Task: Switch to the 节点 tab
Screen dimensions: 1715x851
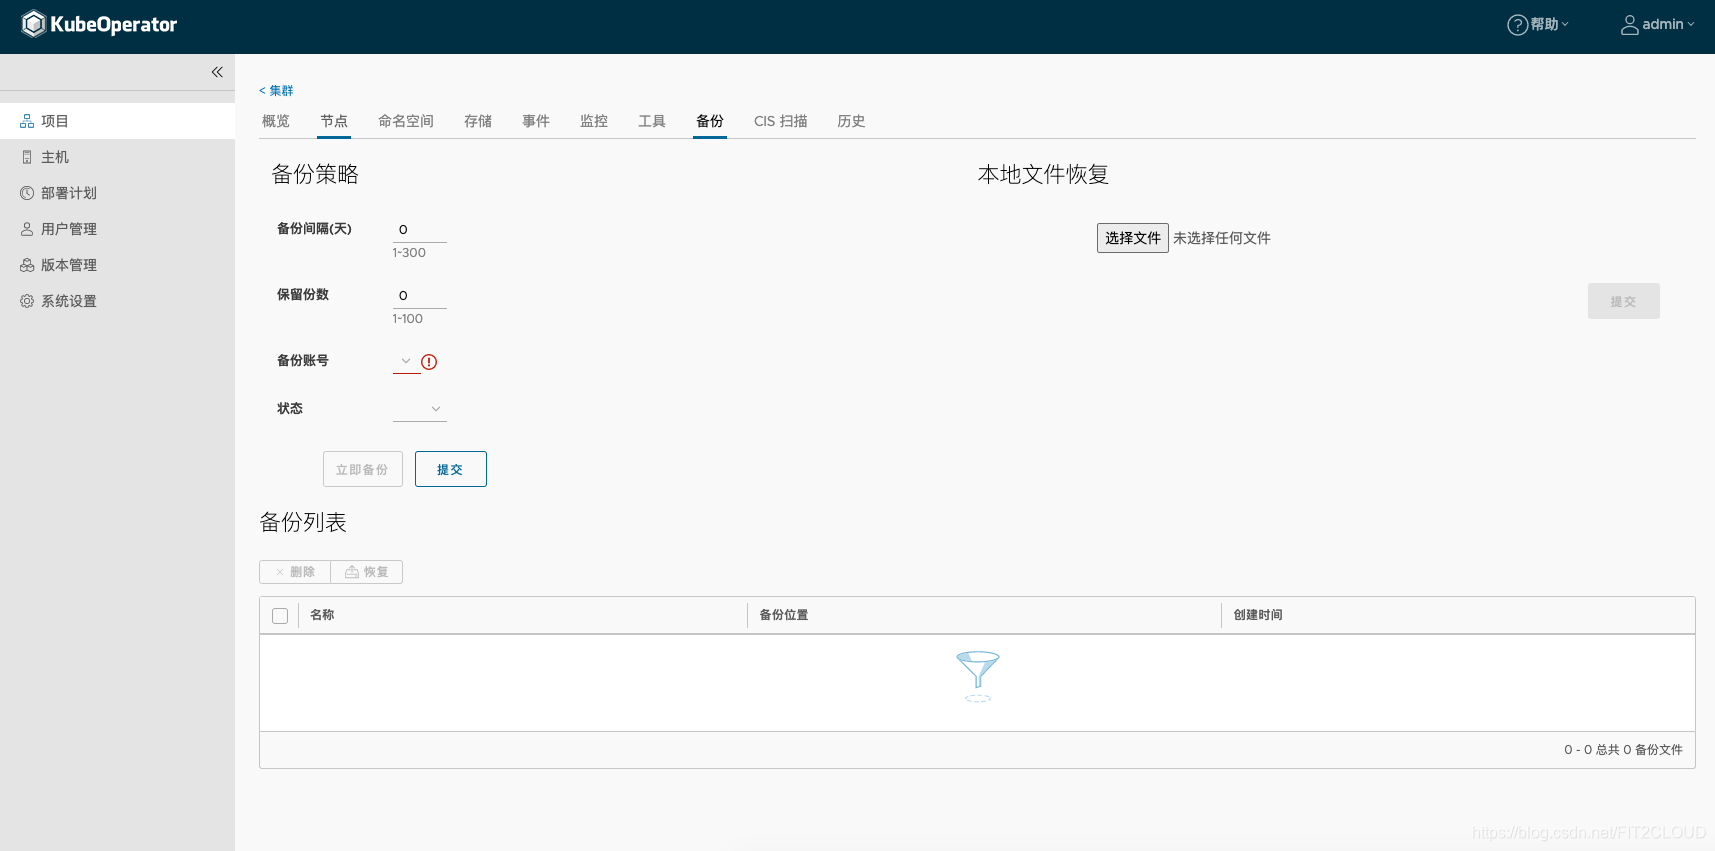Action: point(334,121)
